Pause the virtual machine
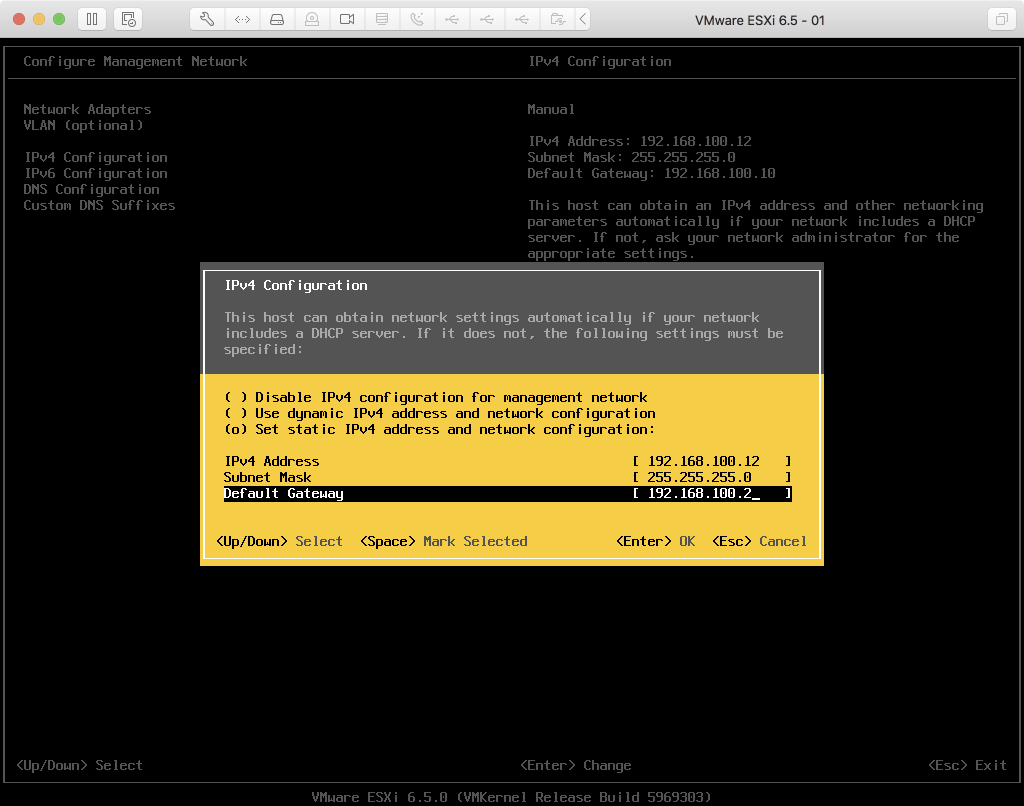 92,19
